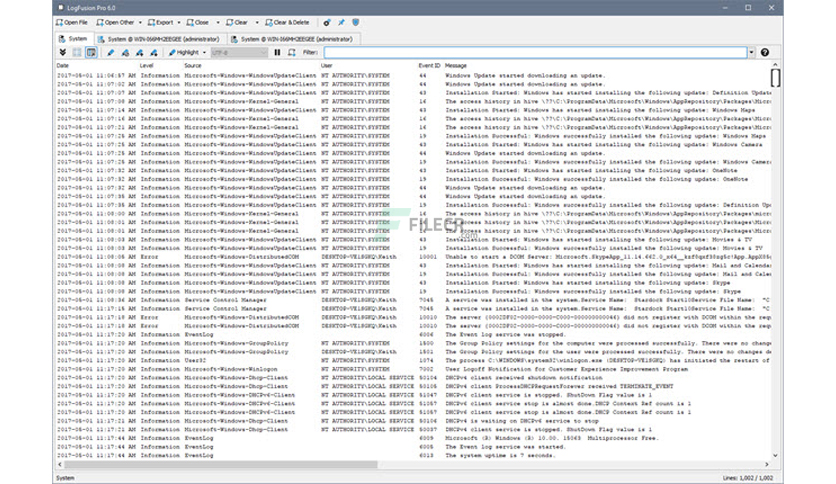Sort by the Date column header
Screen dimensions: 836x484
62,66
